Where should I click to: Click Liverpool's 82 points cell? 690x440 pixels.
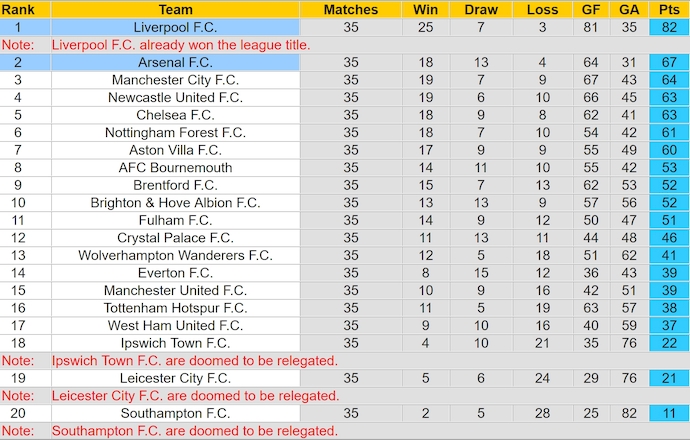tap(669, 27)
